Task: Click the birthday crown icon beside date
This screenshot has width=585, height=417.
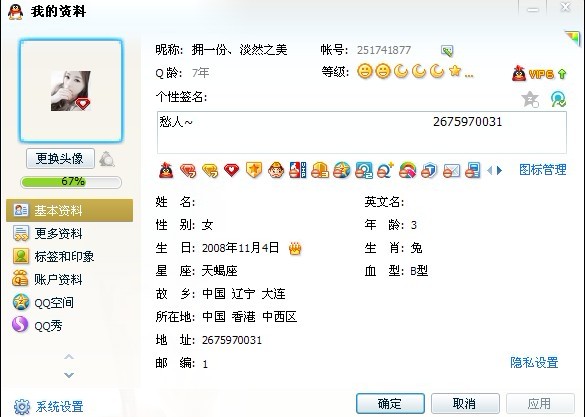Action: point(295,248)
